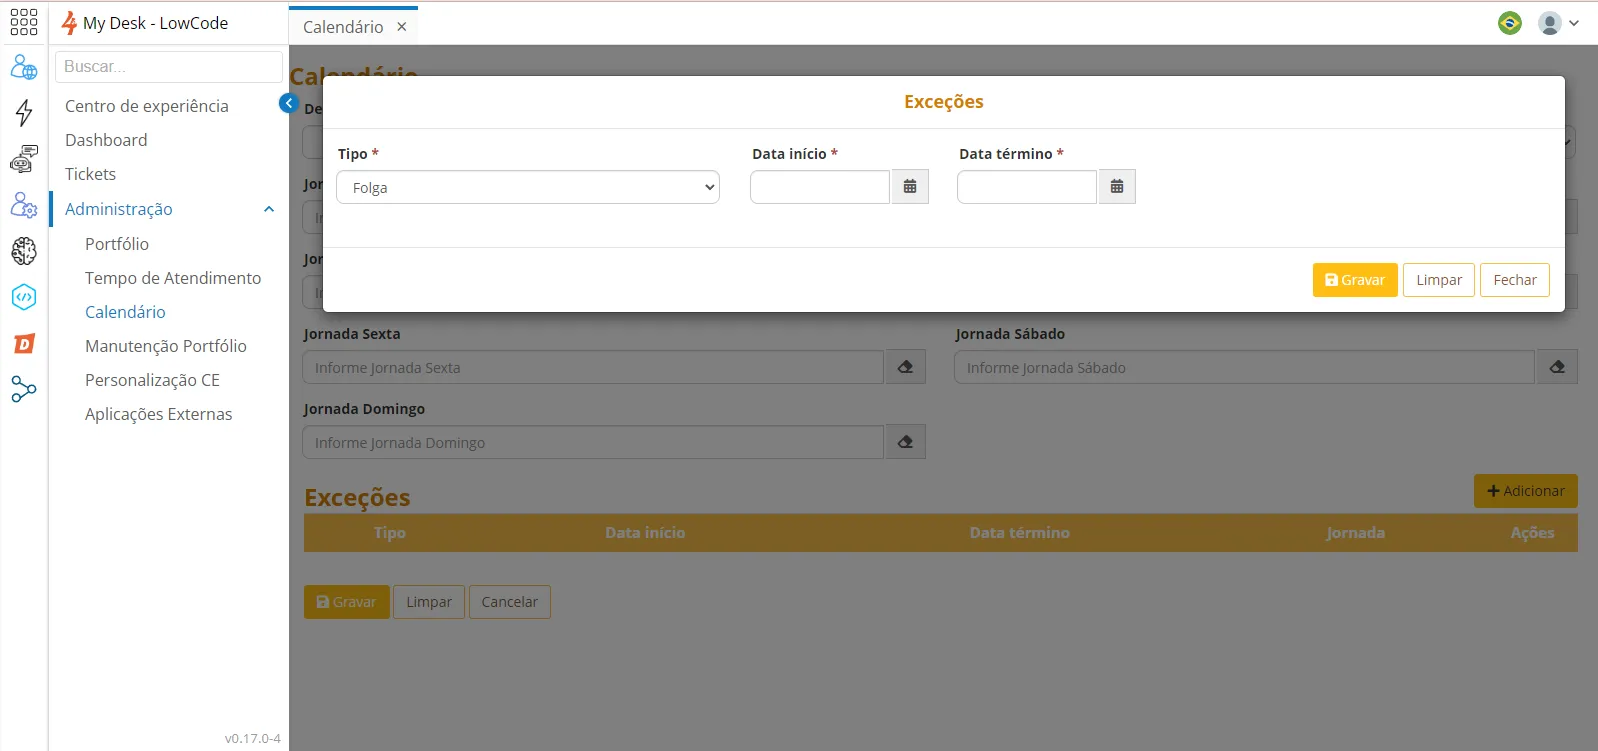Open the lightning bolt sidebar icon

(24, 112)
